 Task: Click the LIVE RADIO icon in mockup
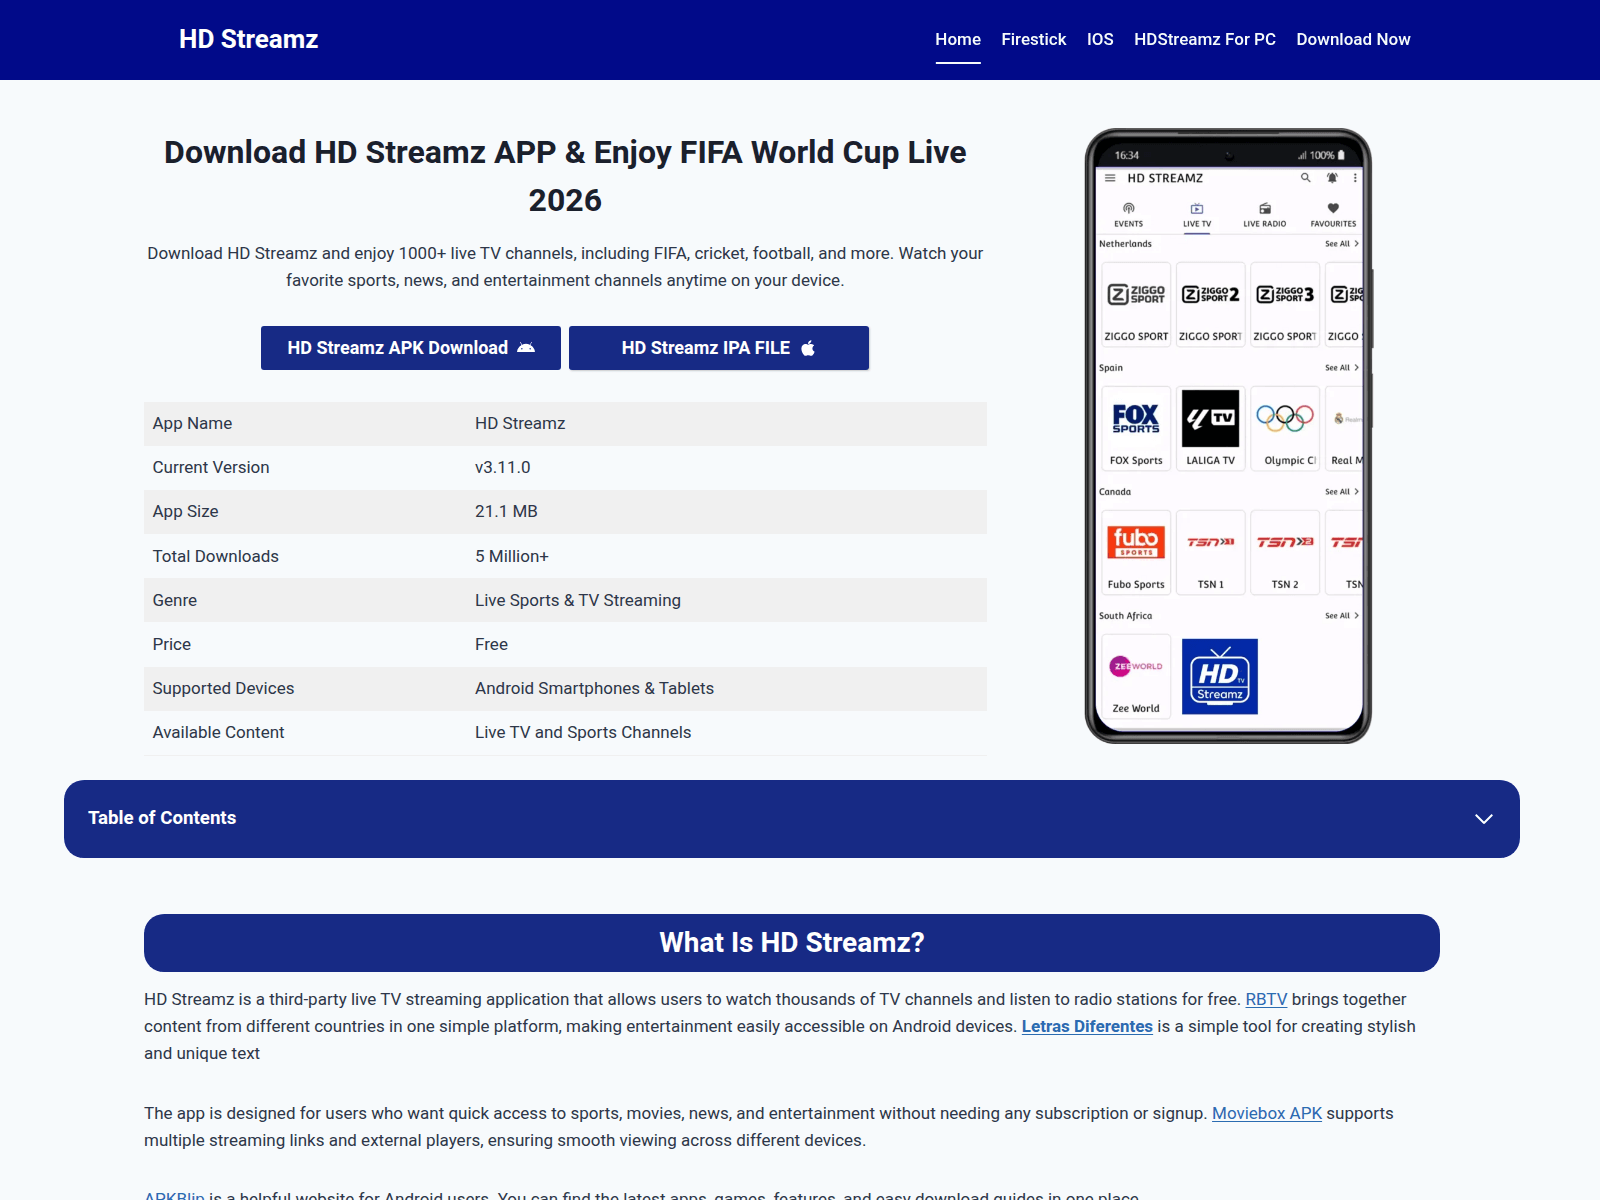1265,209
